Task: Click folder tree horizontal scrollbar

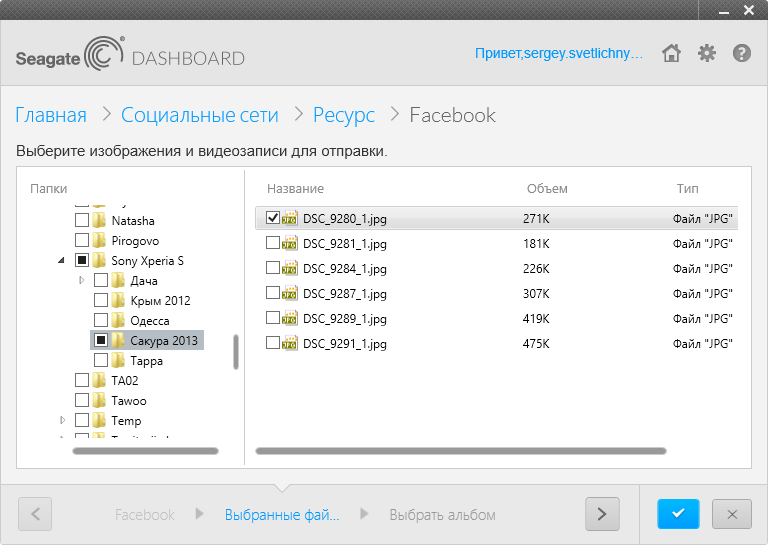Action: point(145,451)
